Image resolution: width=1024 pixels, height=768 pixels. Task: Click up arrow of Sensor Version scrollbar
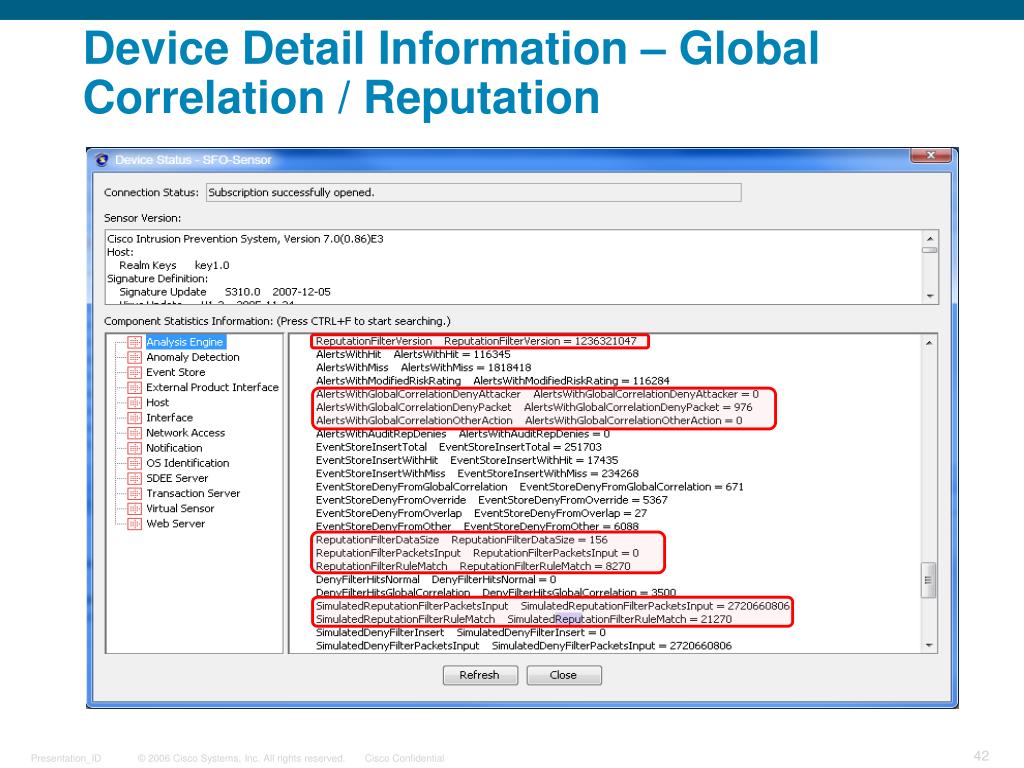click(x=929, y=238)
